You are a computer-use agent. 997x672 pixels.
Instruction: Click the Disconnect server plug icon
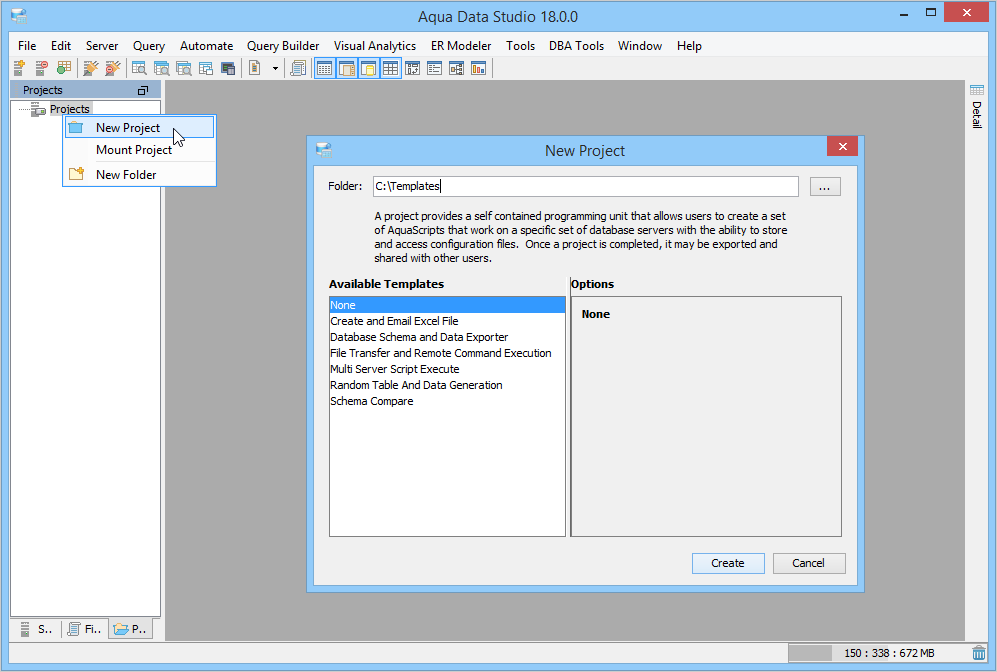pyautogui.click(x=113, y=68)
